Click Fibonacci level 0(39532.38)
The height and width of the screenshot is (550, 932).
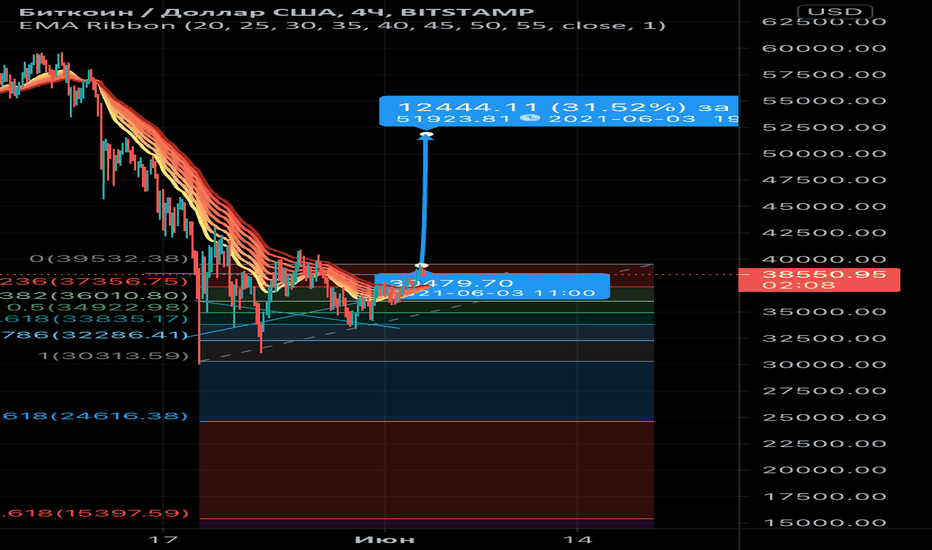[109, 259]
